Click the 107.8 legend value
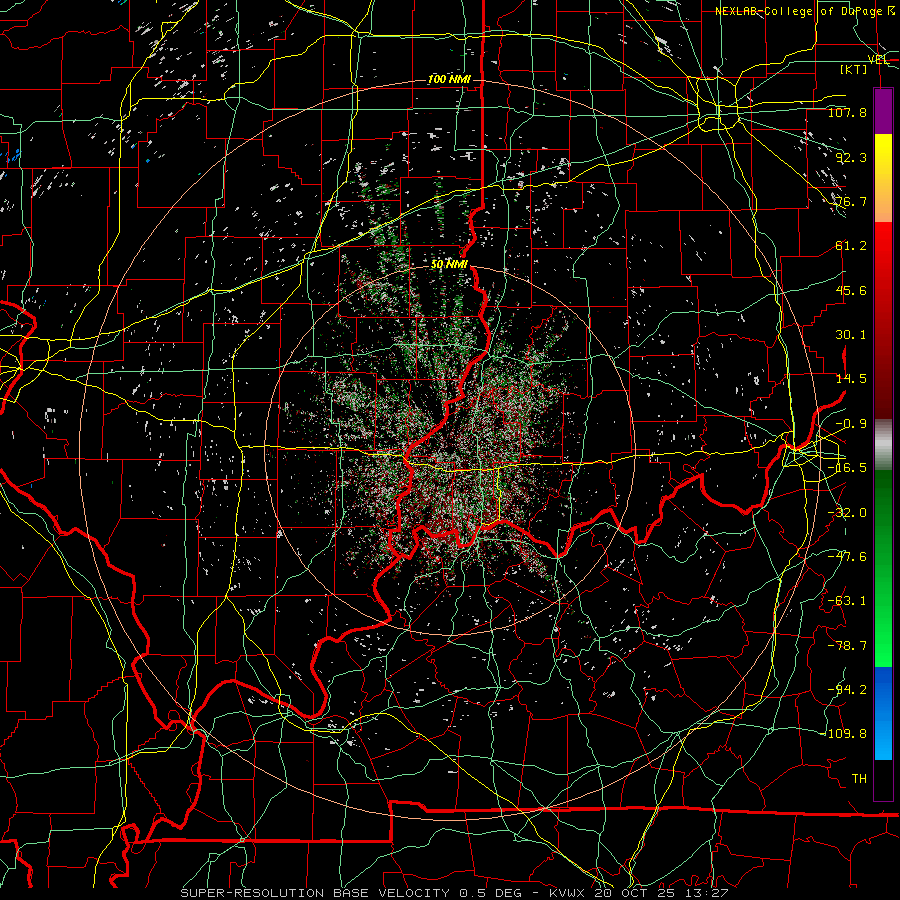900x900 pixels. 847,112
